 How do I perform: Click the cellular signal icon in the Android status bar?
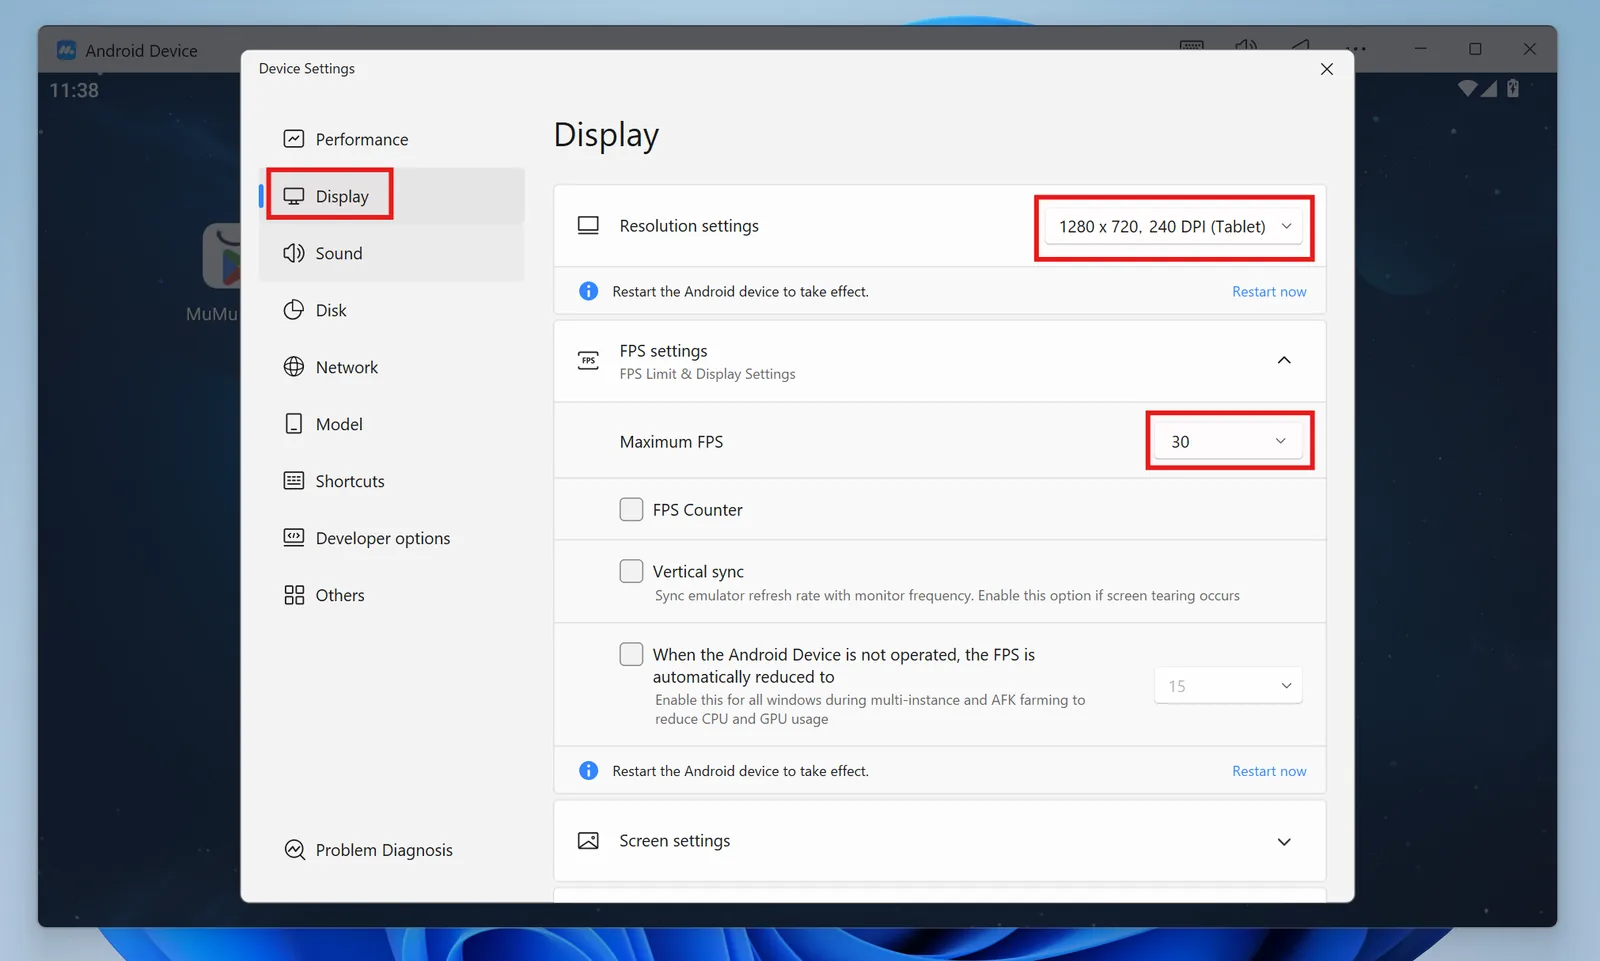[x=1489, y=88]
